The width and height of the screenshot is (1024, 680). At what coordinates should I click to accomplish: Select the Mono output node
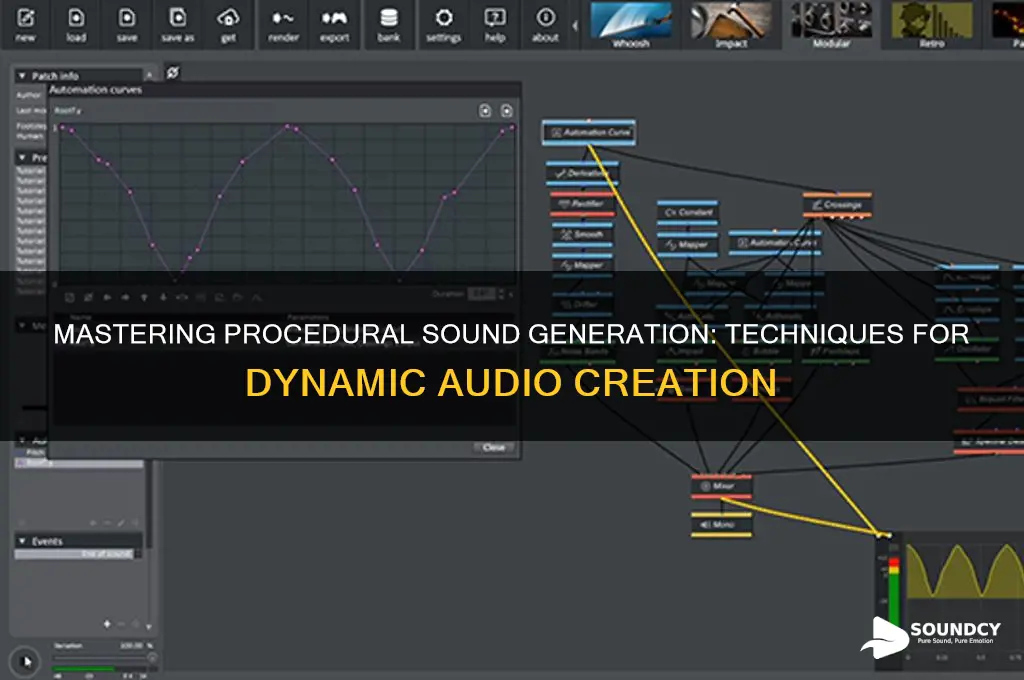click(x=722, y=525)
